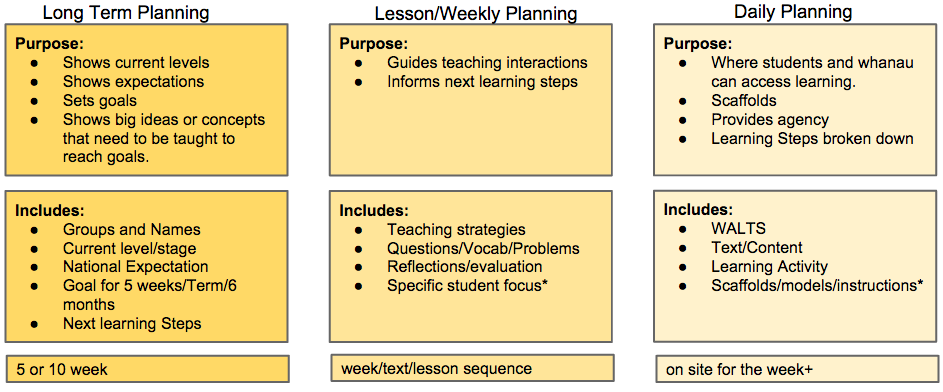
Task: Click 'Next learning Steps' bullet
Action: (x=132, y=323)
